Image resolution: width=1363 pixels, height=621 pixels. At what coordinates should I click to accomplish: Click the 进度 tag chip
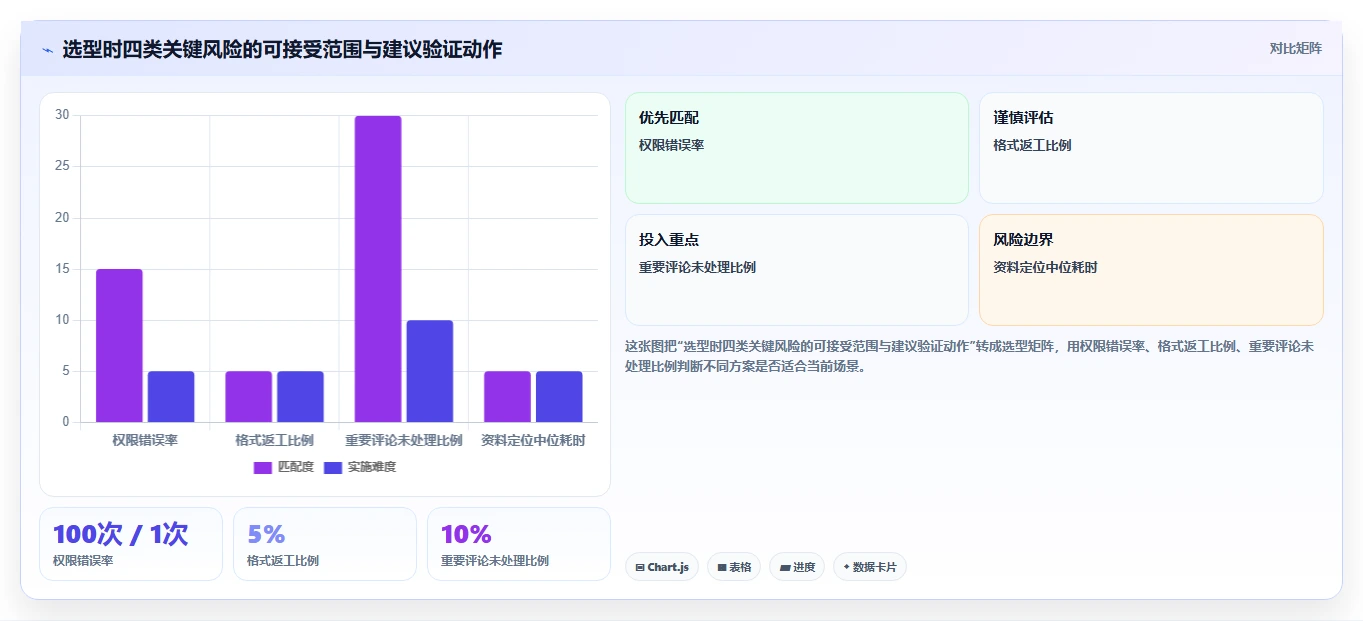pos(797,567)
